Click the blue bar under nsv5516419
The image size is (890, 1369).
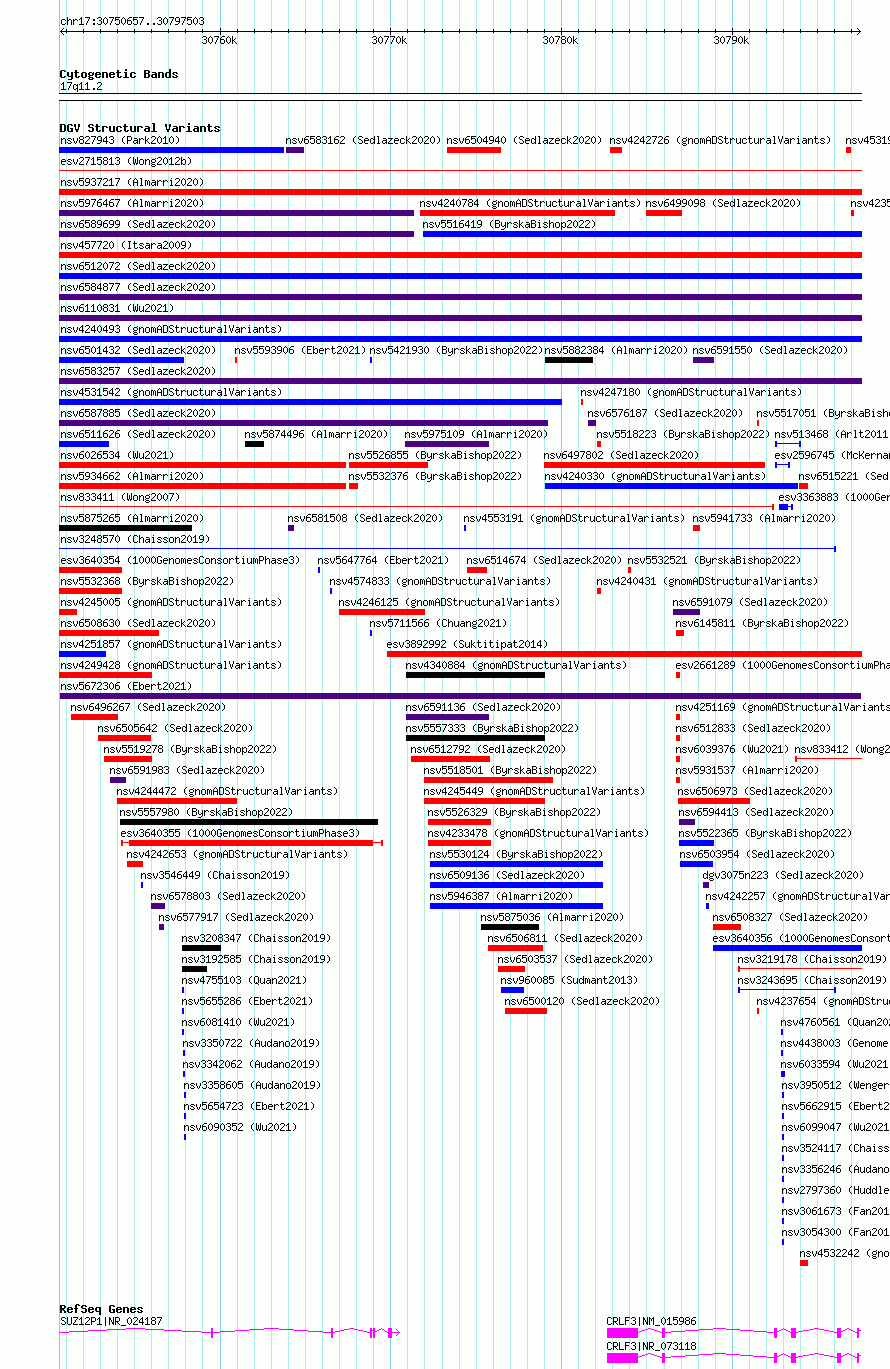(x=642, y=234)
